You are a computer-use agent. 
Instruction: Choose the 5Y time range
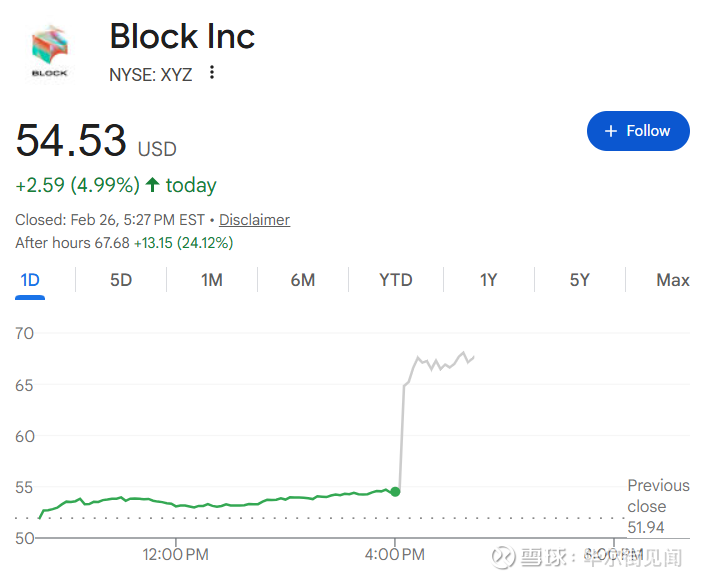tap(580, 280)
